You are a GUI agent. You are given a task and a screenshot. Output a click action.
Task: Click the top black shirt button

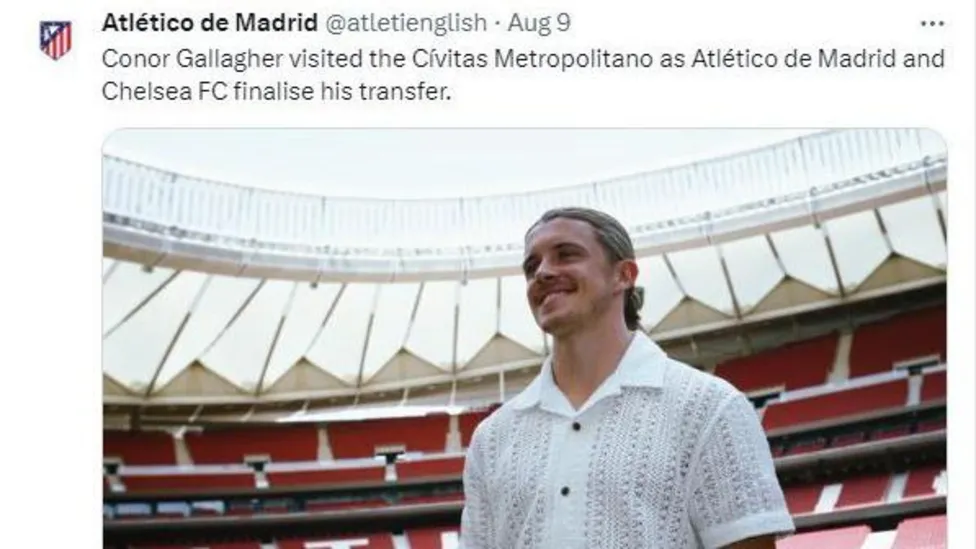point(576,426)
